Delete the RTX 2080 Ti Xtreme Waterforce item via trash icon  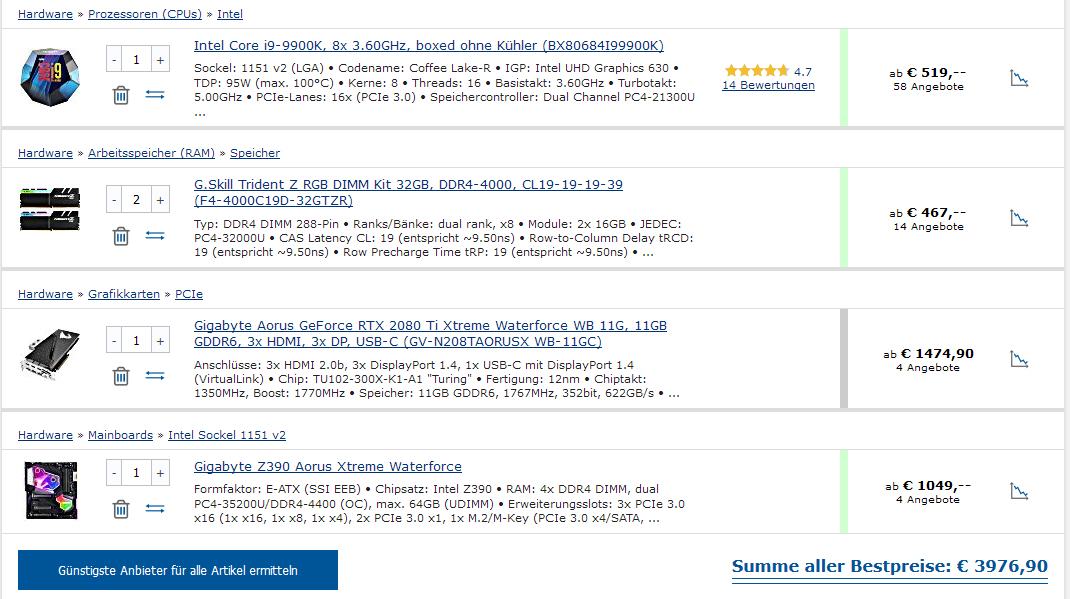tap(121, 376)
